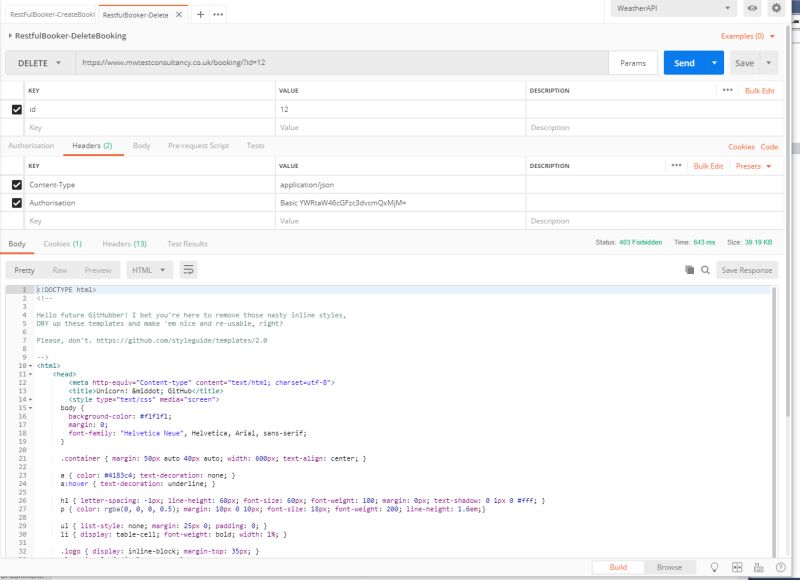
Task: Uncheck the Authorisation header checkbox
Action: point(17,203)
